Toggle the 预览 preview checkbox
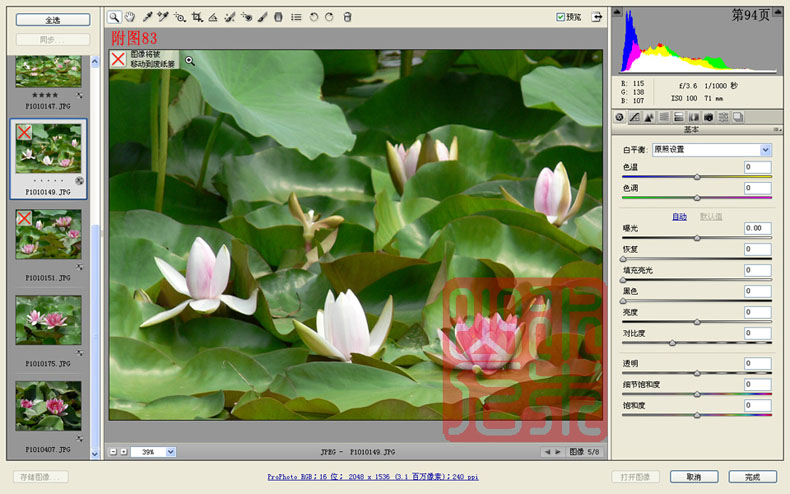Image resolution: width=790 pixels, height=494 pixels. (560, 17)
